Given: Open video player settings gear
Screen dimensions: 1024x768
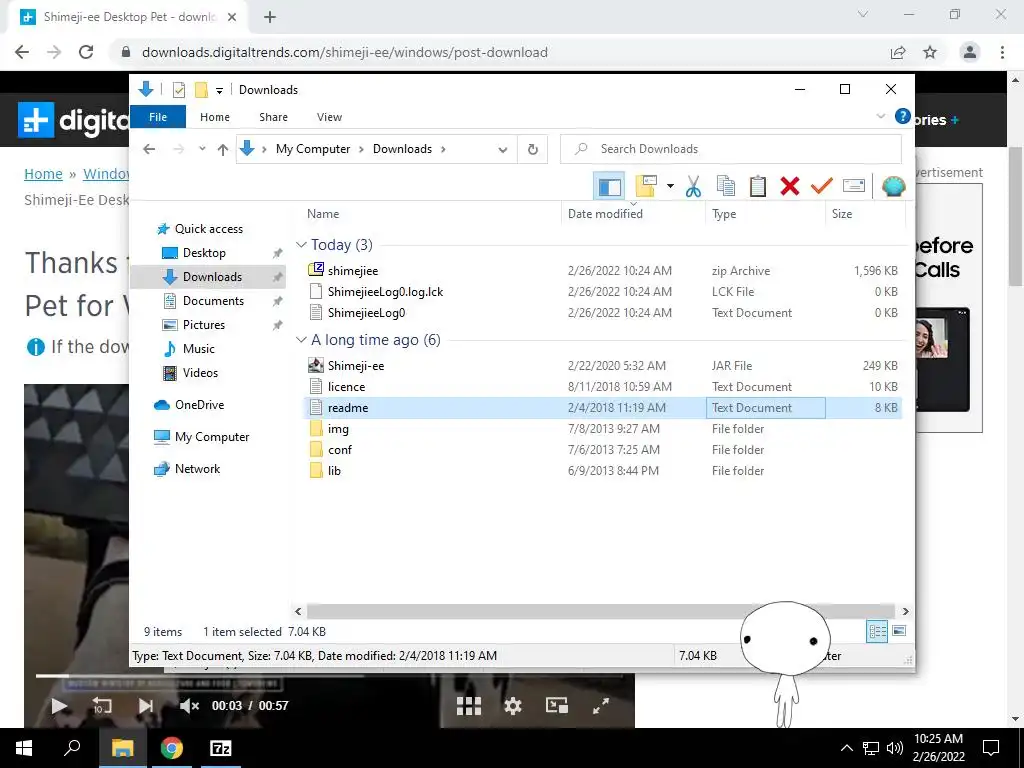Looking at the screenshot, I should point(513,705).
